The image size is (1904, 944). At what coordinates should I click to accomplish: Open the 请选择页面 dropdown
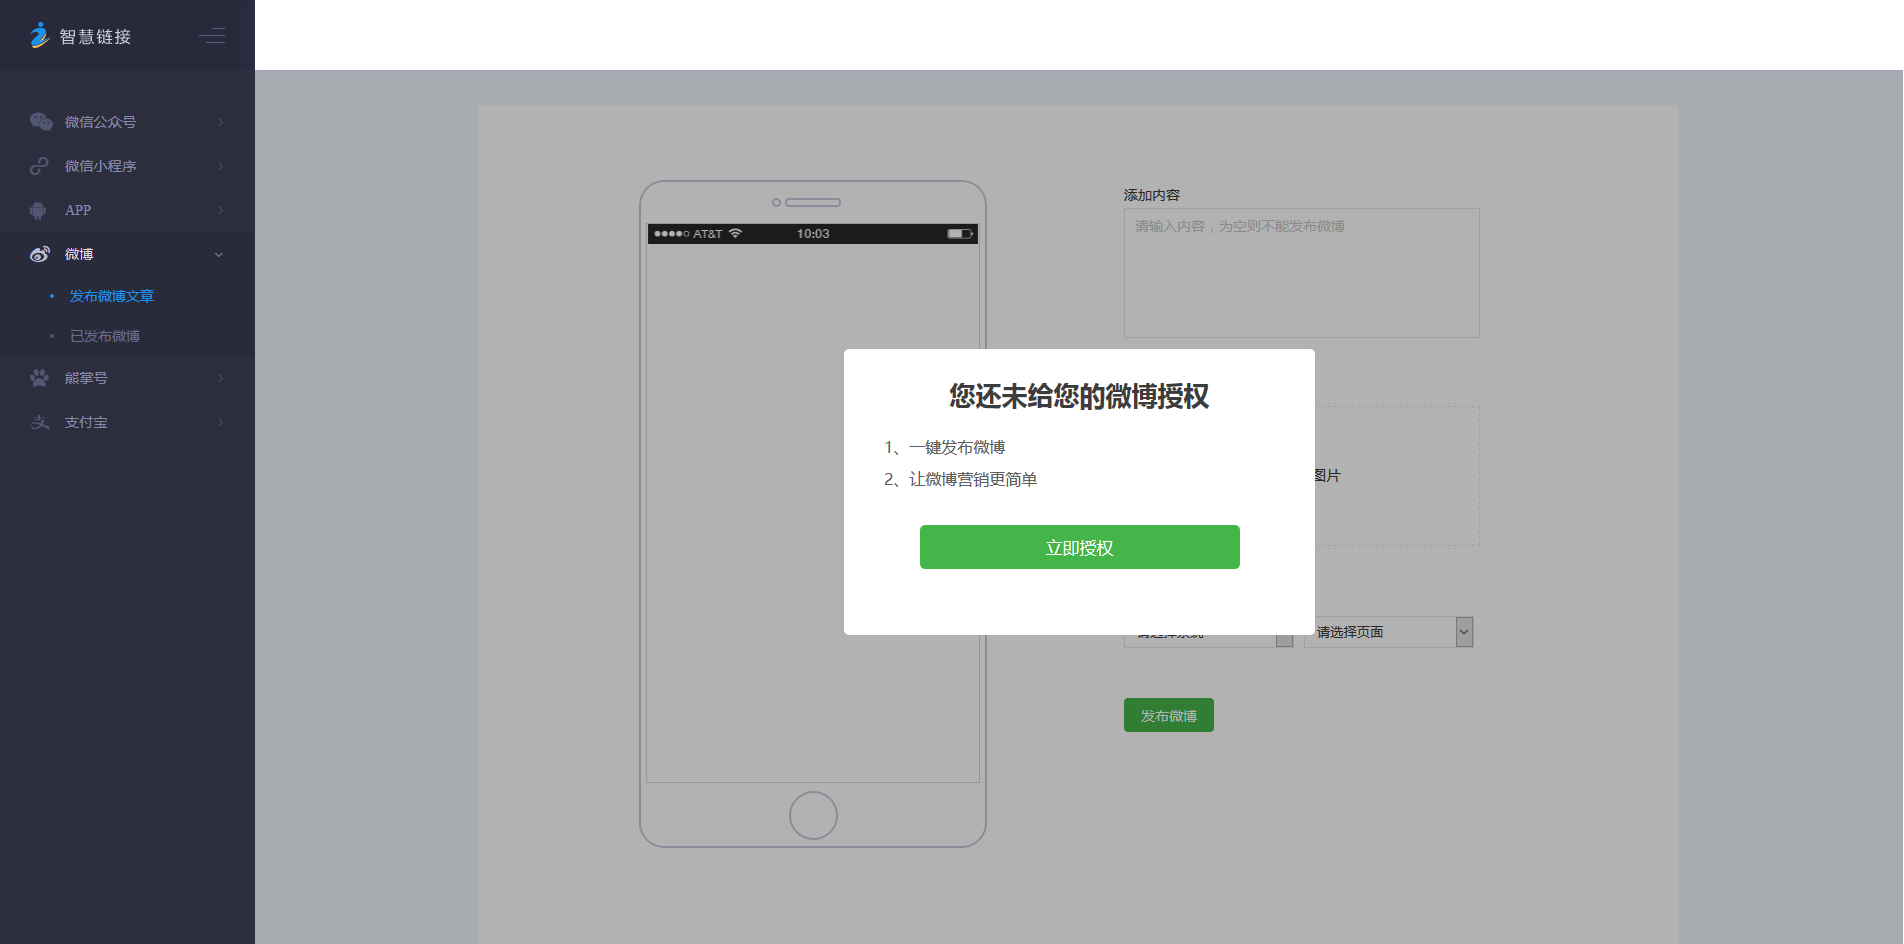pyautogui.click(x=1388, y=632)
